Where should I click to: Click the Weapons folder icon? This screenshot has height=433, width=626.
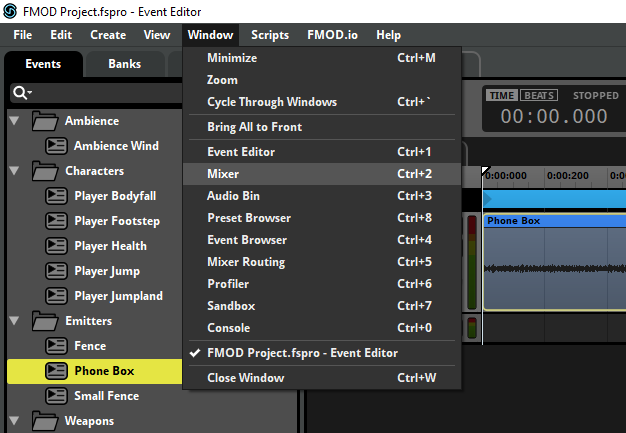[45, 421]
